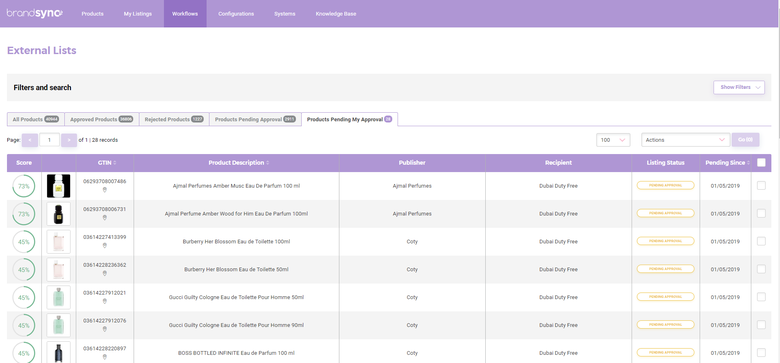This screenshot has width=780, height=363.
Task: Switch to Rejected Products tab
Action: 174,119
